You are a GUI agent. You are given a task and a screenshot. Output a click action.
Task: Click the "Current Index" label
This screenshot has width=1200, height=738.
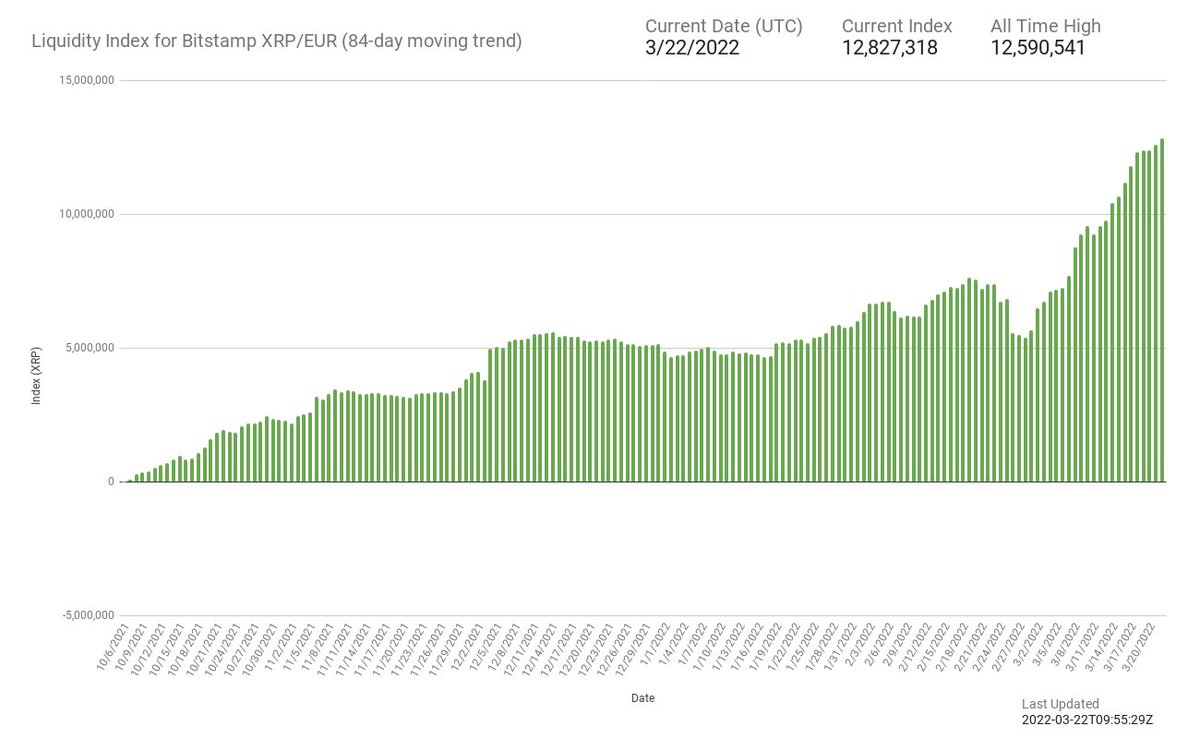[897, 26]
